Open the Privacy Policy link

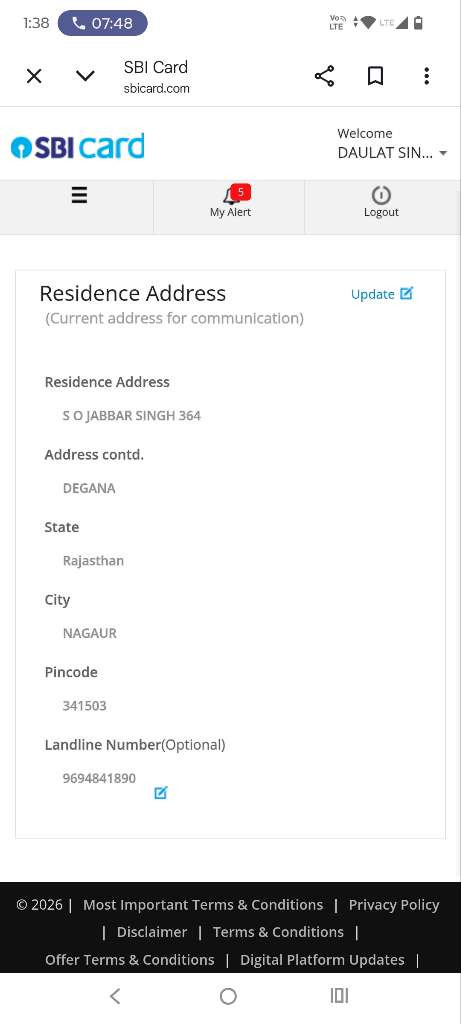point(394,905)
